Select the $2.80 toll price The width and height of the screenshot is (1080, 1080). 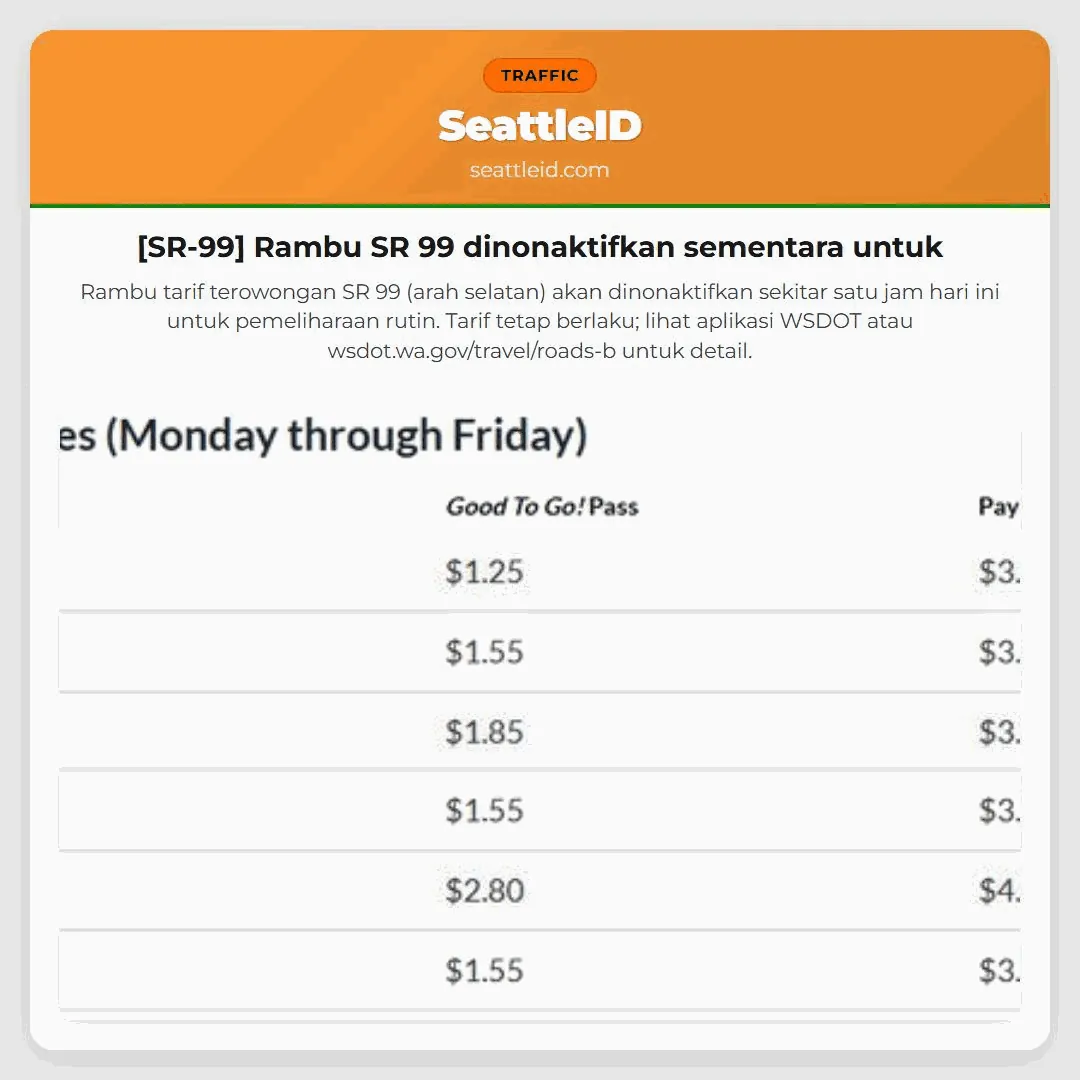point(484,890)
